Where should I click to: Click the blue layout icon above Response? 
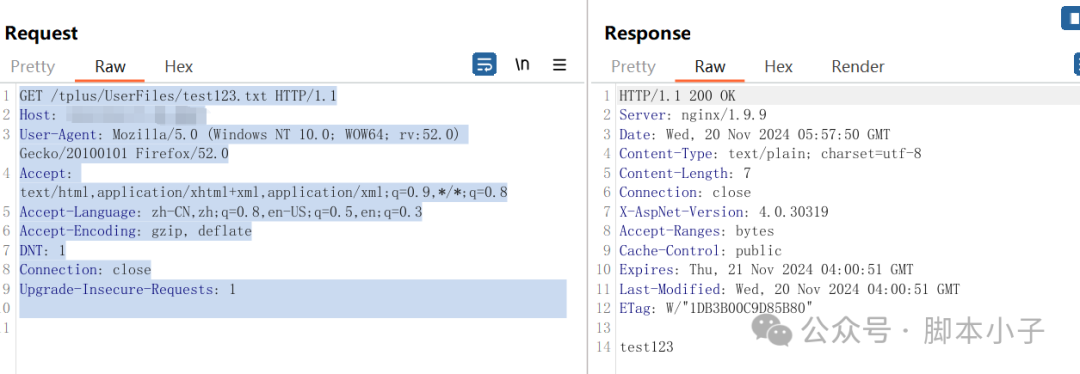point(1070,19)
